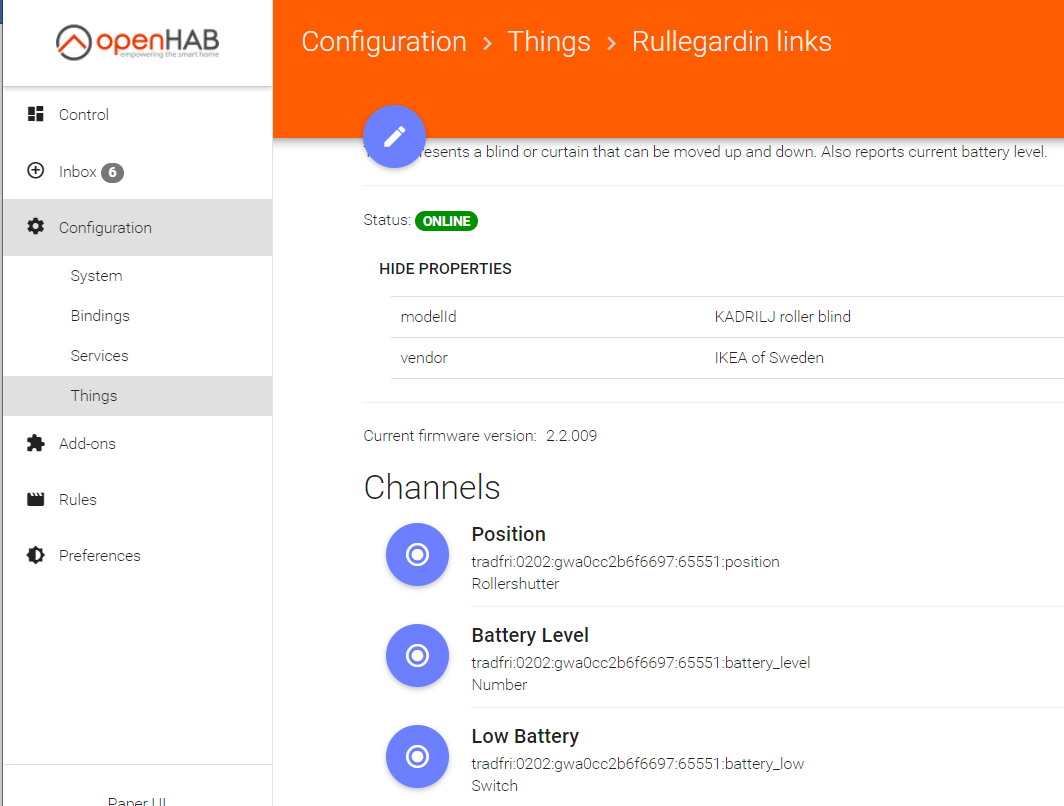Image resolution: width=1064 pixels, height=806 pixels.
Task: Click the Preferences brightness icon
Action: pos(36,555)
